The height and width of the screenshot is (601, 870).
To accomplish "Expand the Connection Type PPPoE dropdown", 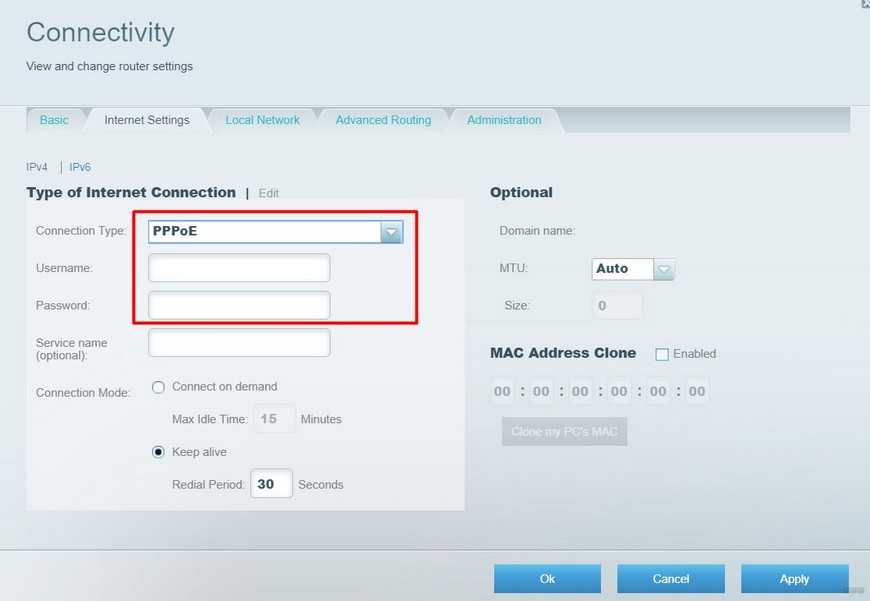I will pyautogui.click(x=391, y=232).
